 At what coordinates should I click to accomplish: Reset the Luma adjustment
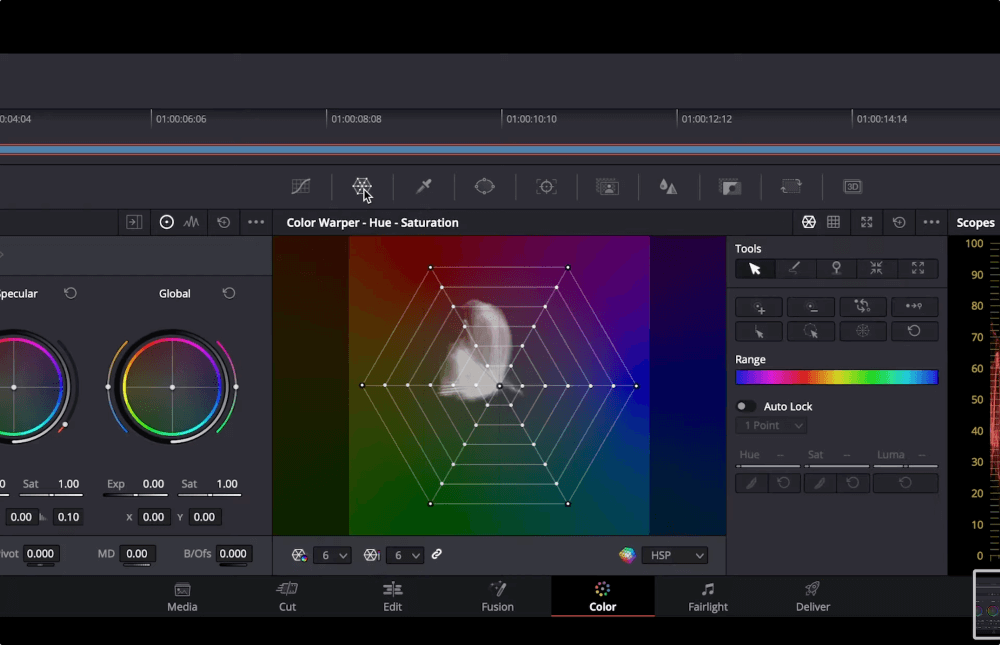[x=906, y=483]
